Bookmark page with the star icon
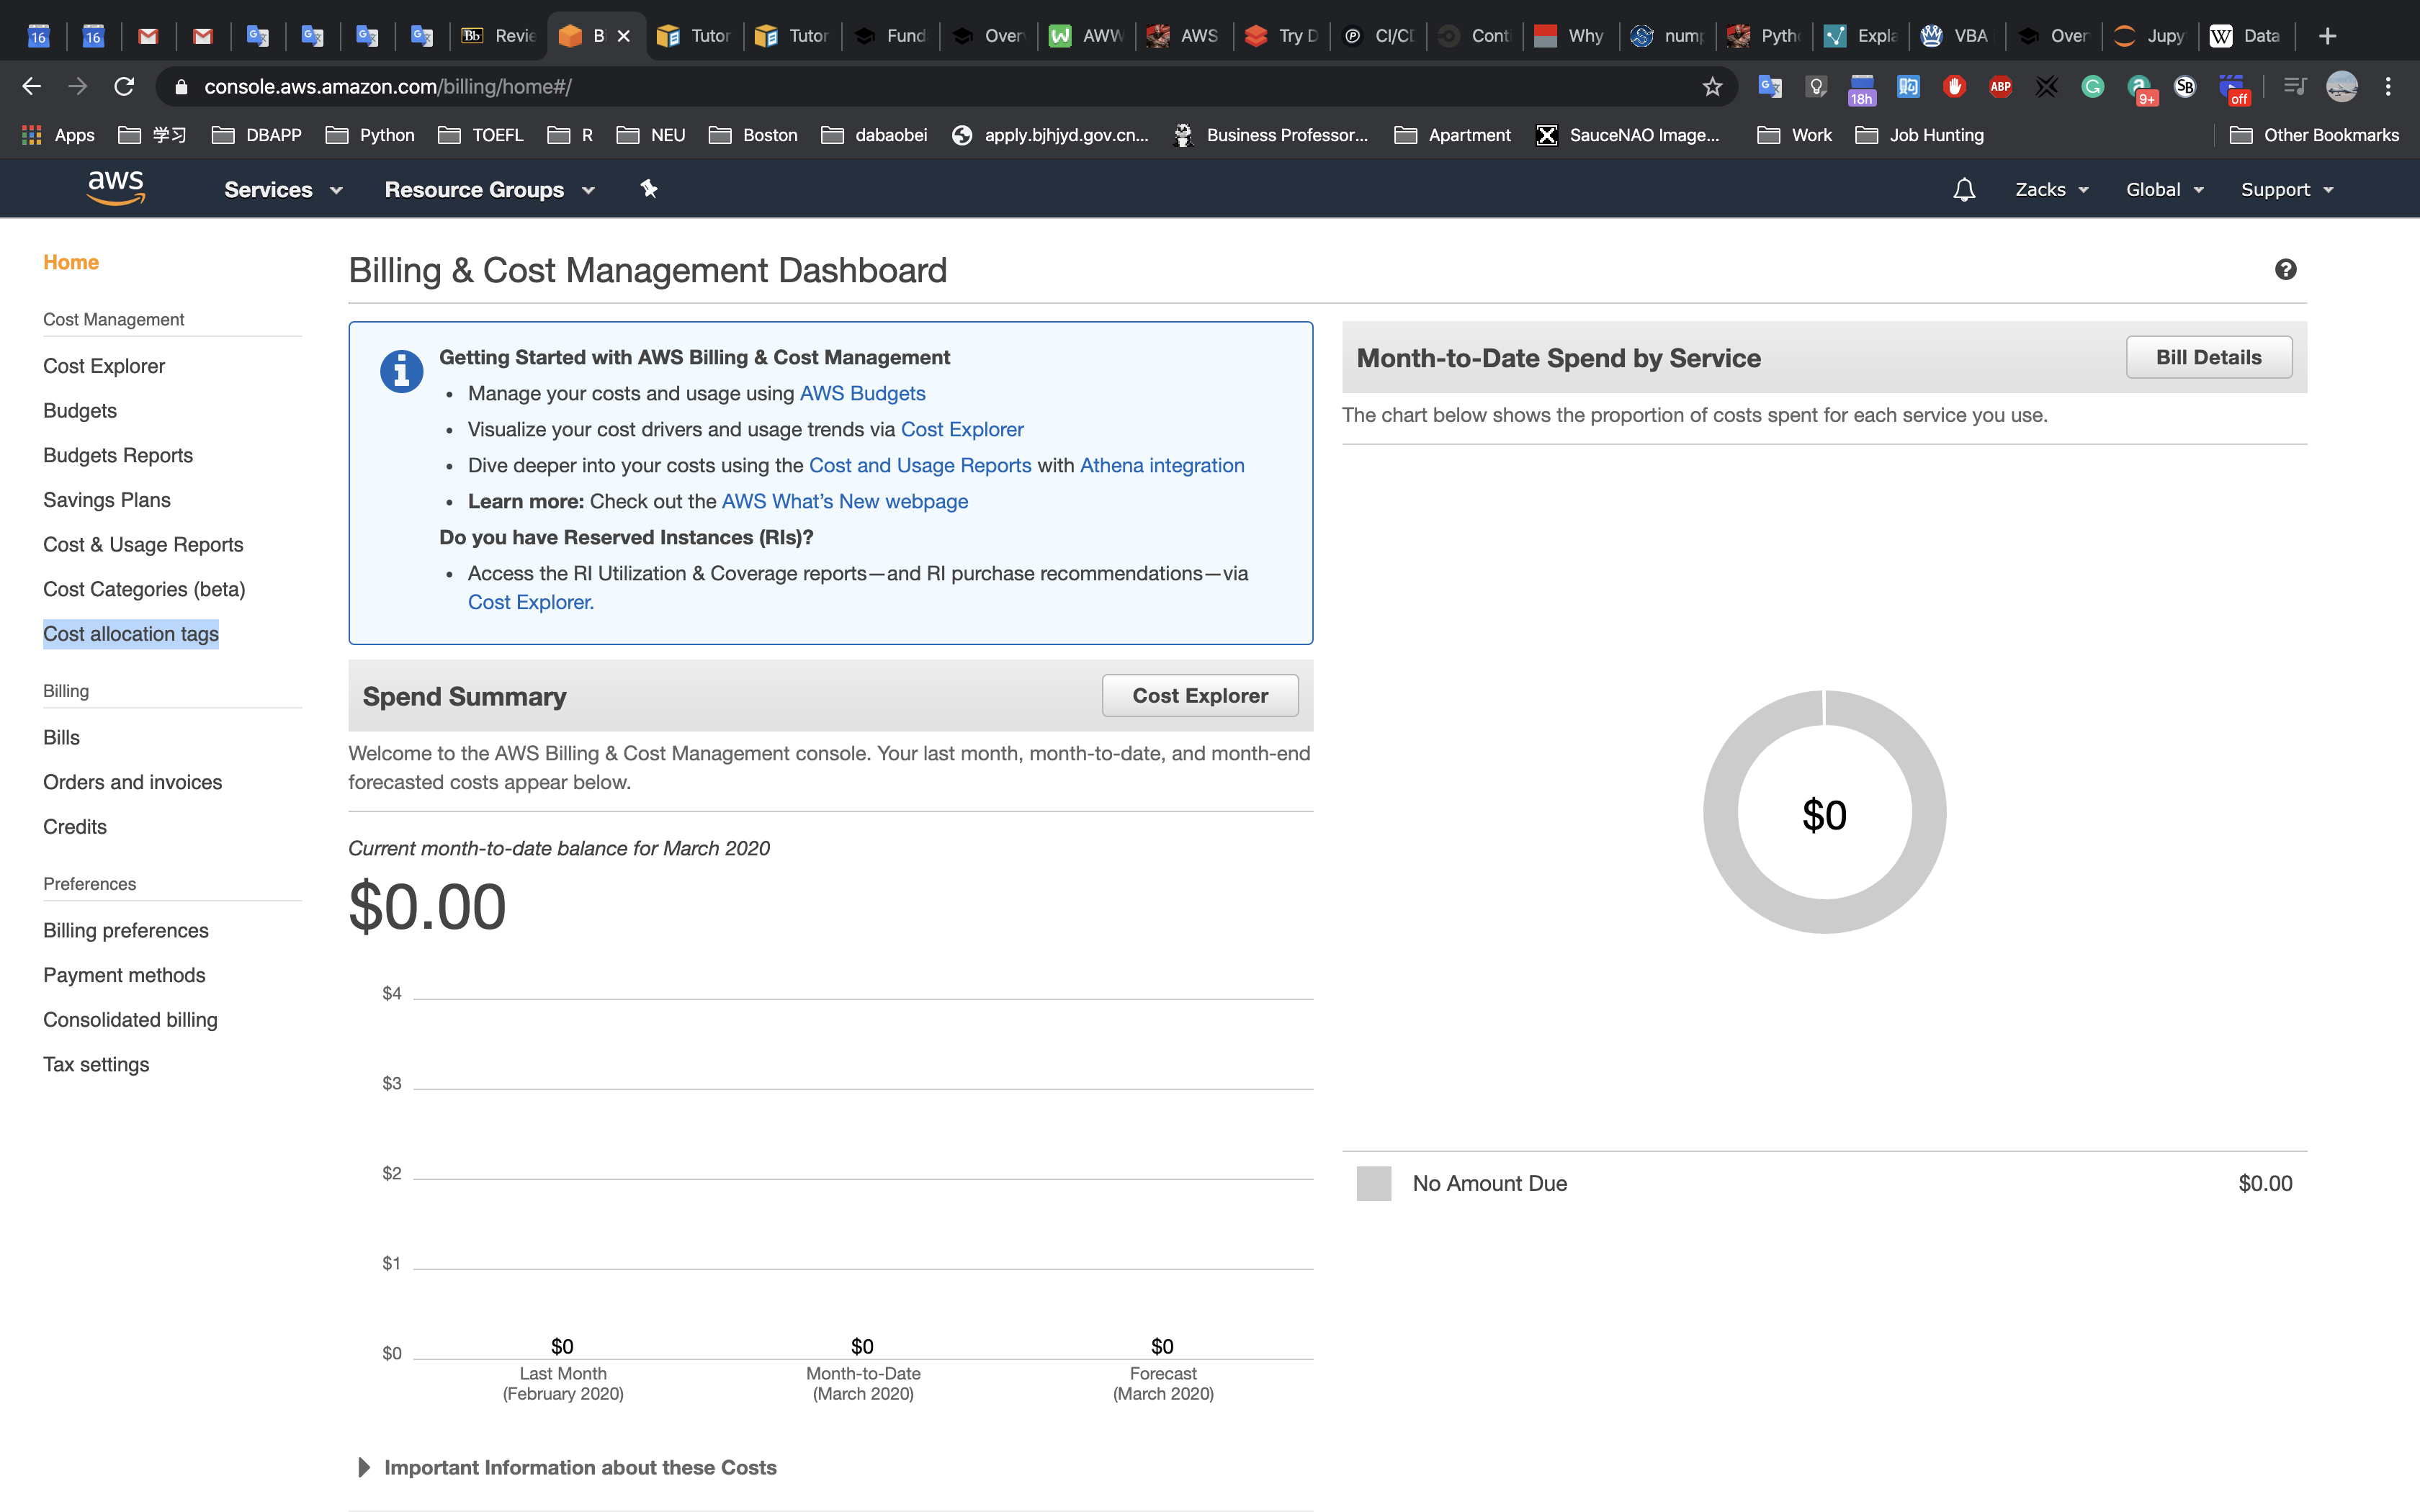2420x1512 pixels. [1712, 87]
